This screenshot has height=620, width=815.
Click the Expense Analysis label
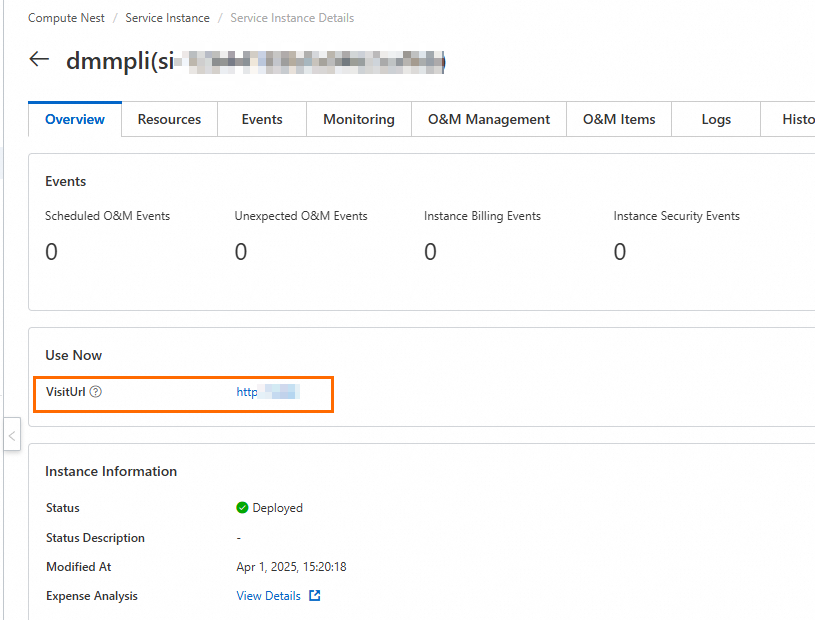pos(91,596)
